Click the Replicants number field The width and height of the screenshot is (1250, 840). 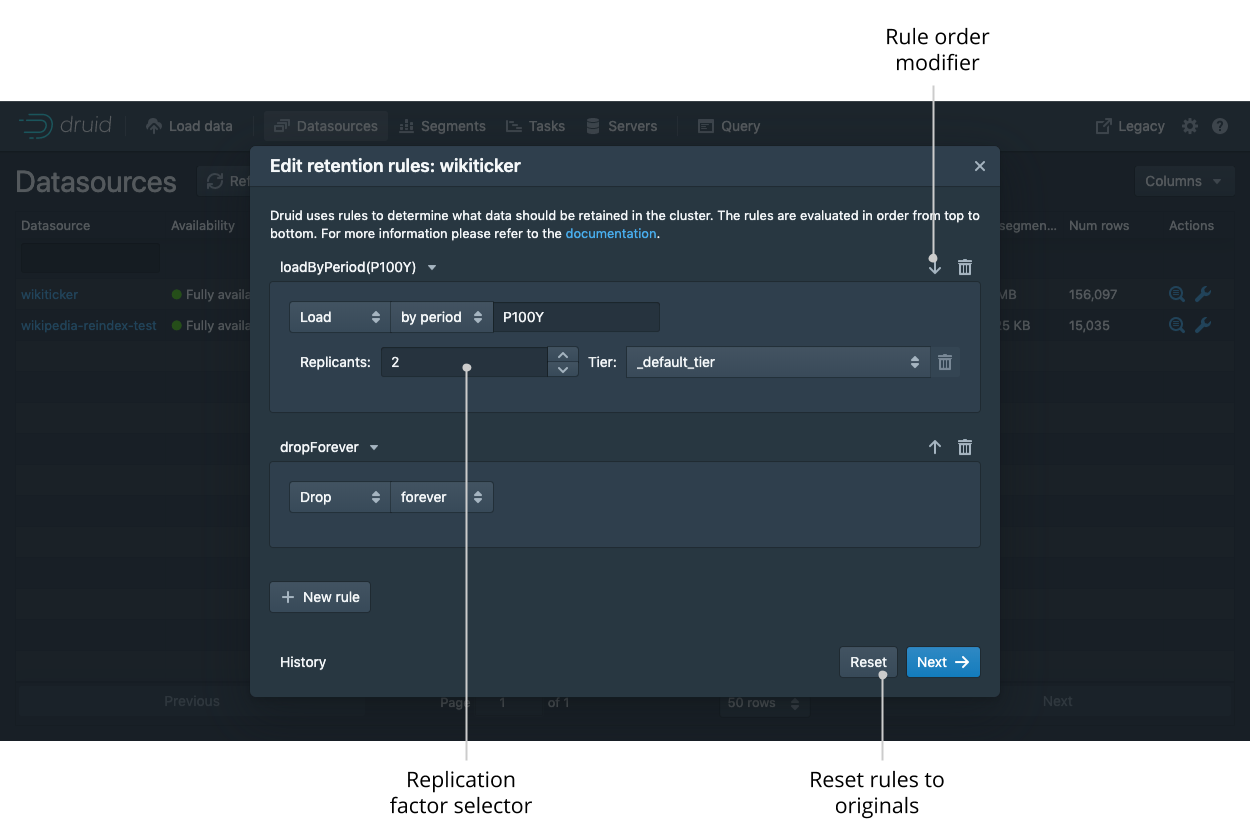click(x=464, y=362)
